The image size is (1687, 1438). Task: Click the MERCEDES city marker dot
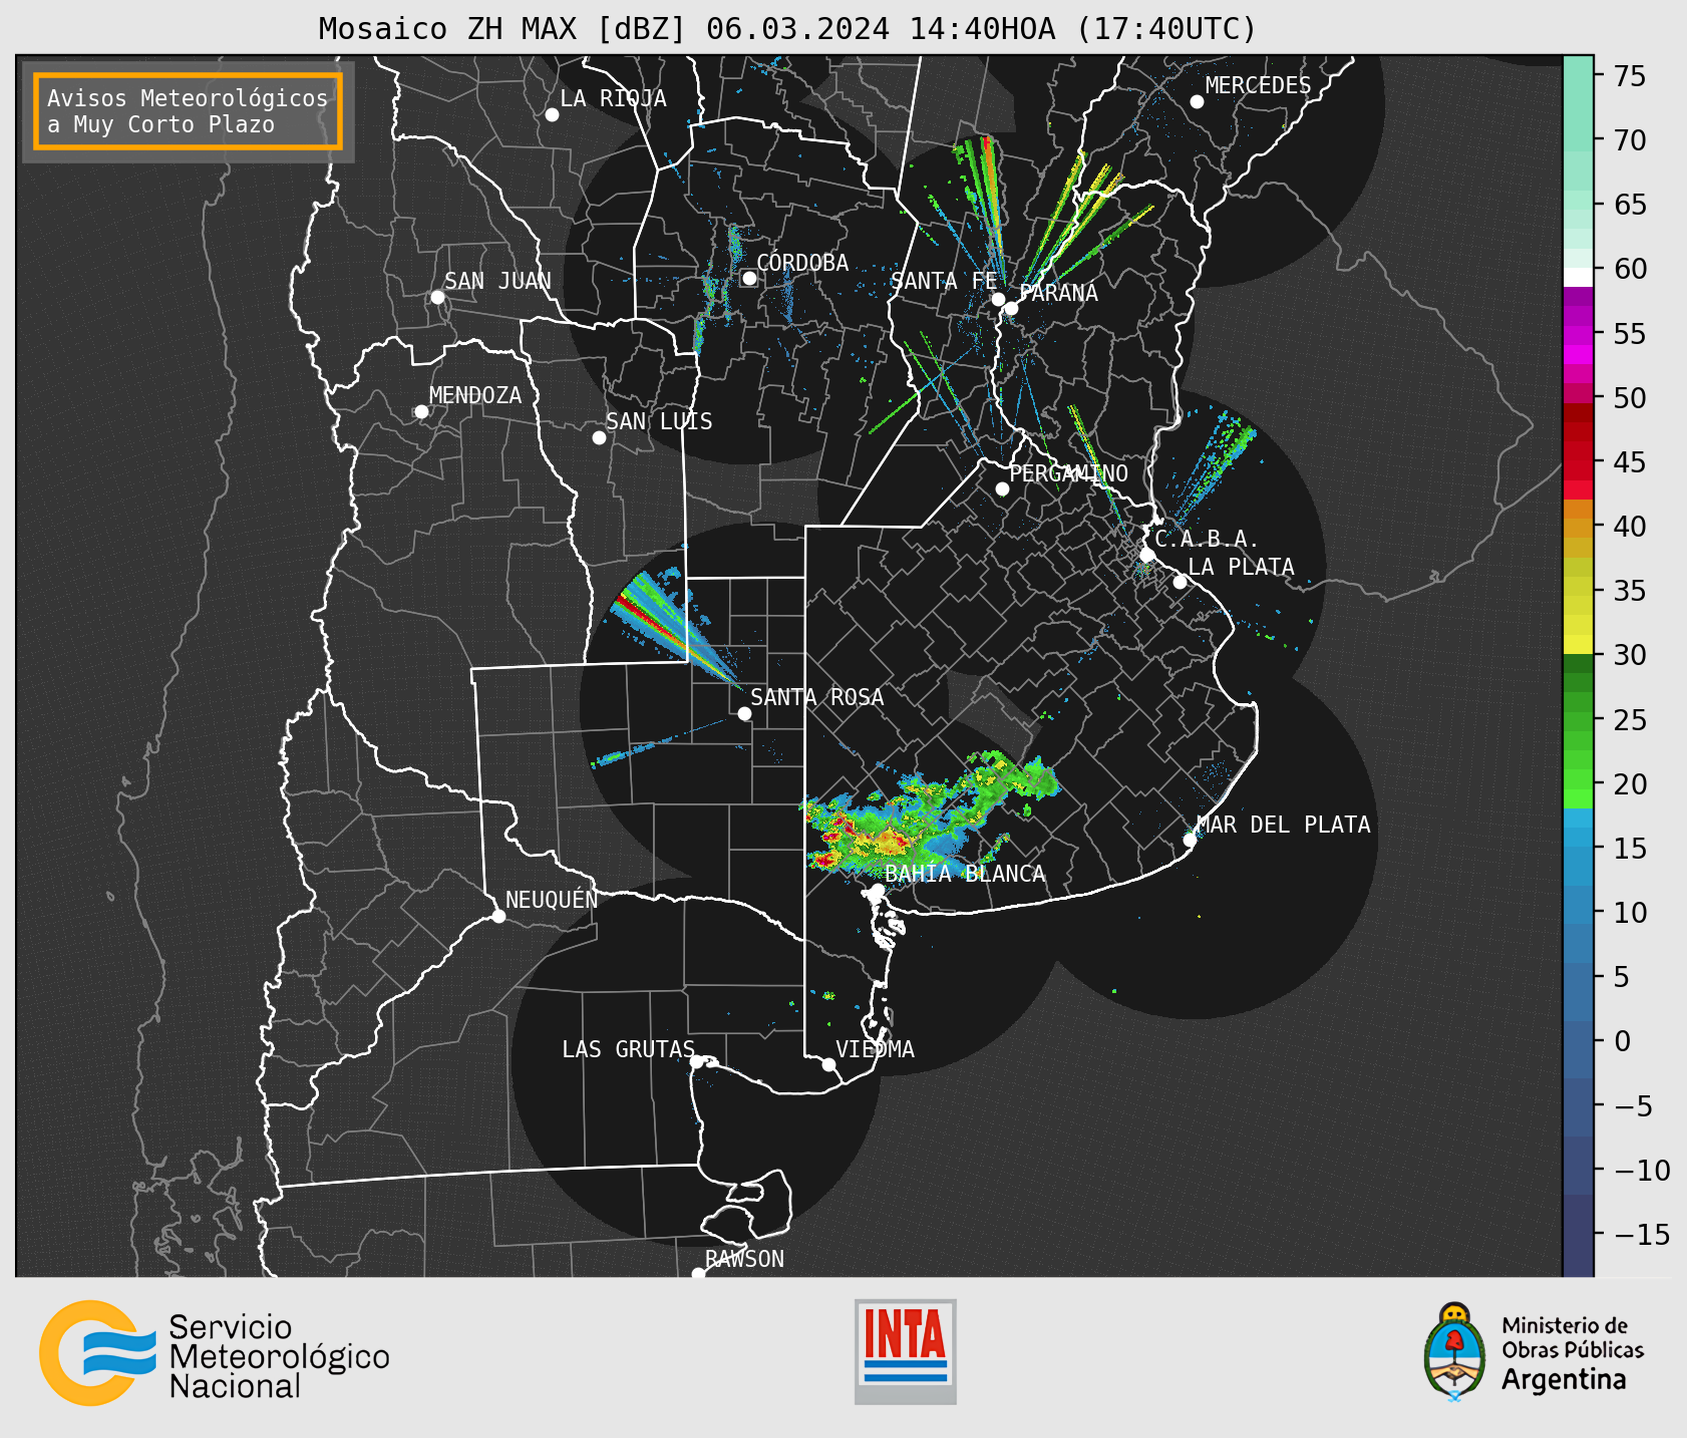coord(1197,102)
